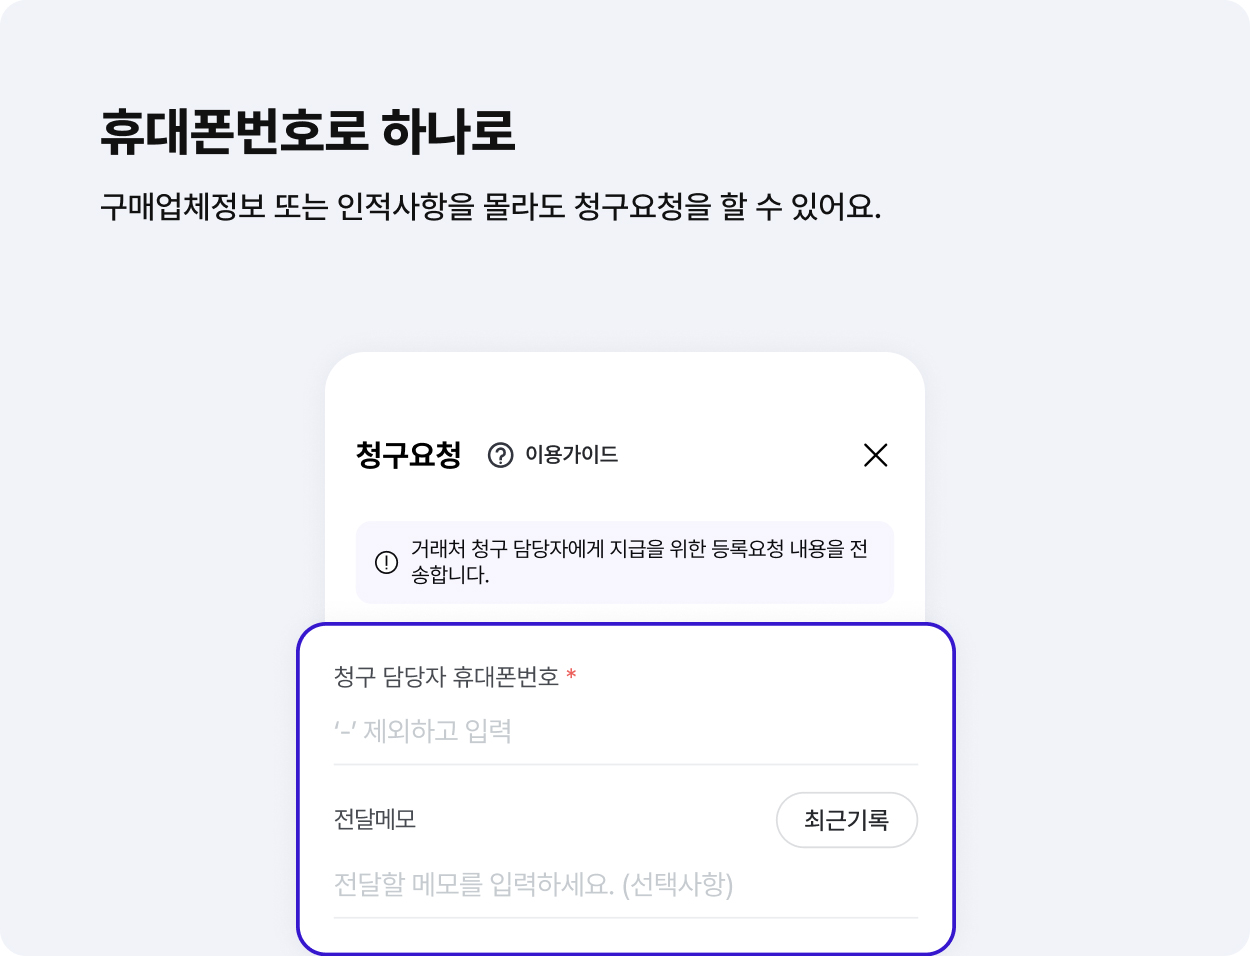The width and height of the screenshot is (1250, 956).
Task: Click the 등록요청 내용을 text in notice
Action: coord(778,549)
